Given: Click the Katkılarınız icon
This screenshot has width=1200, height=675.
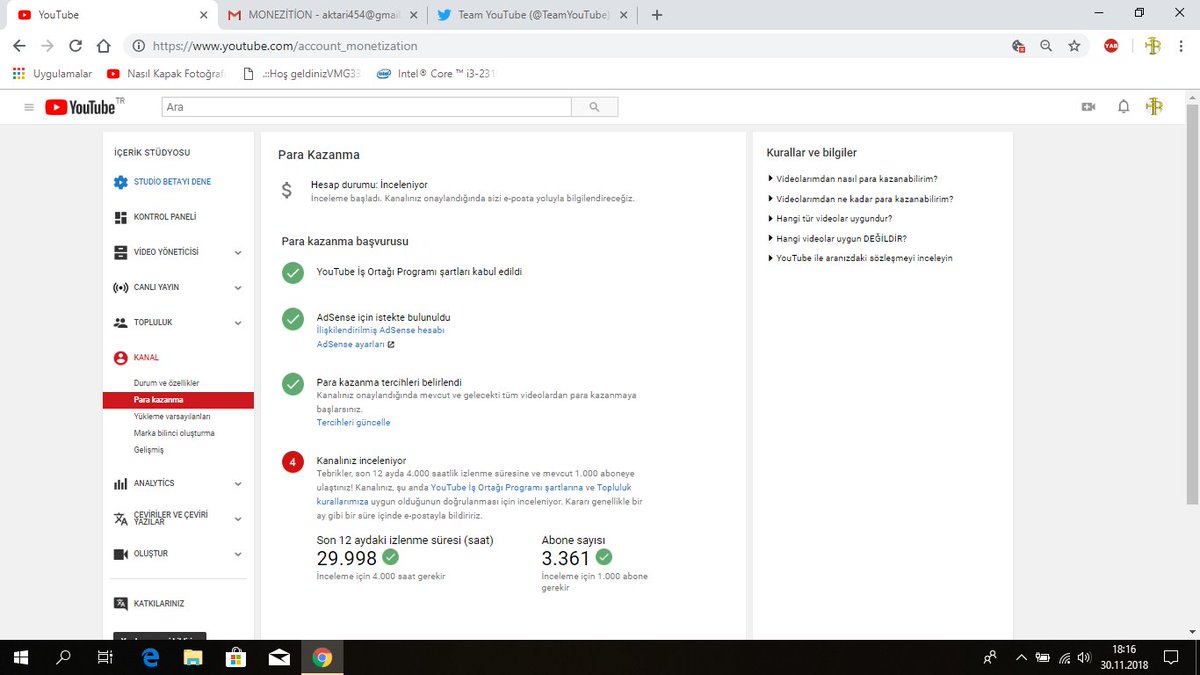Looking at the screenshot, I should [121, 604].
